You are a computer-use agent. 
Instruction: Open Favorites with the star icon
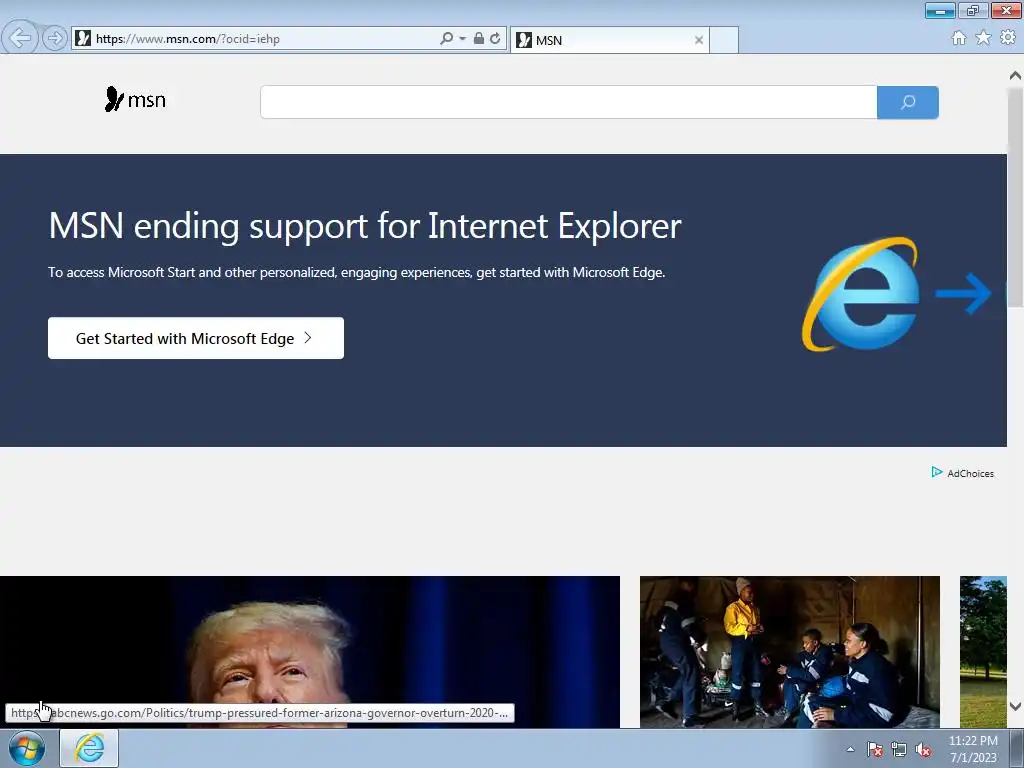pyautogui.click(x=983, y=38)
